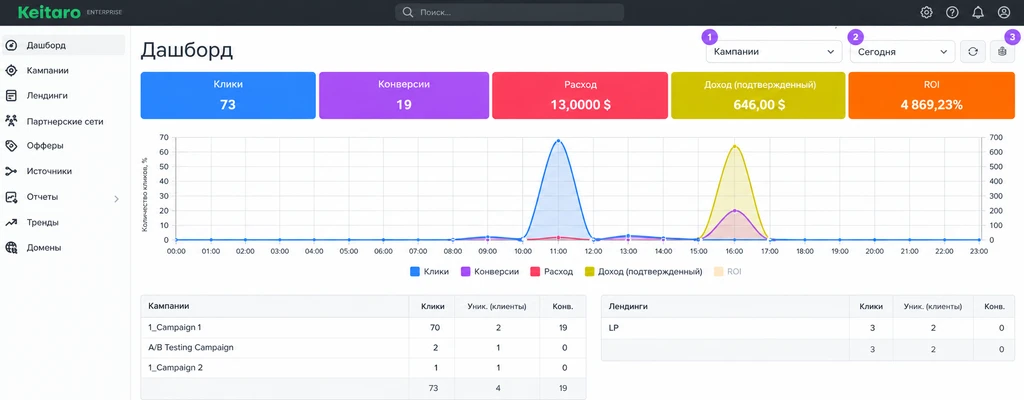Toggle Клики series in chart legend
1024x400 pixels.
pos(429,271)
